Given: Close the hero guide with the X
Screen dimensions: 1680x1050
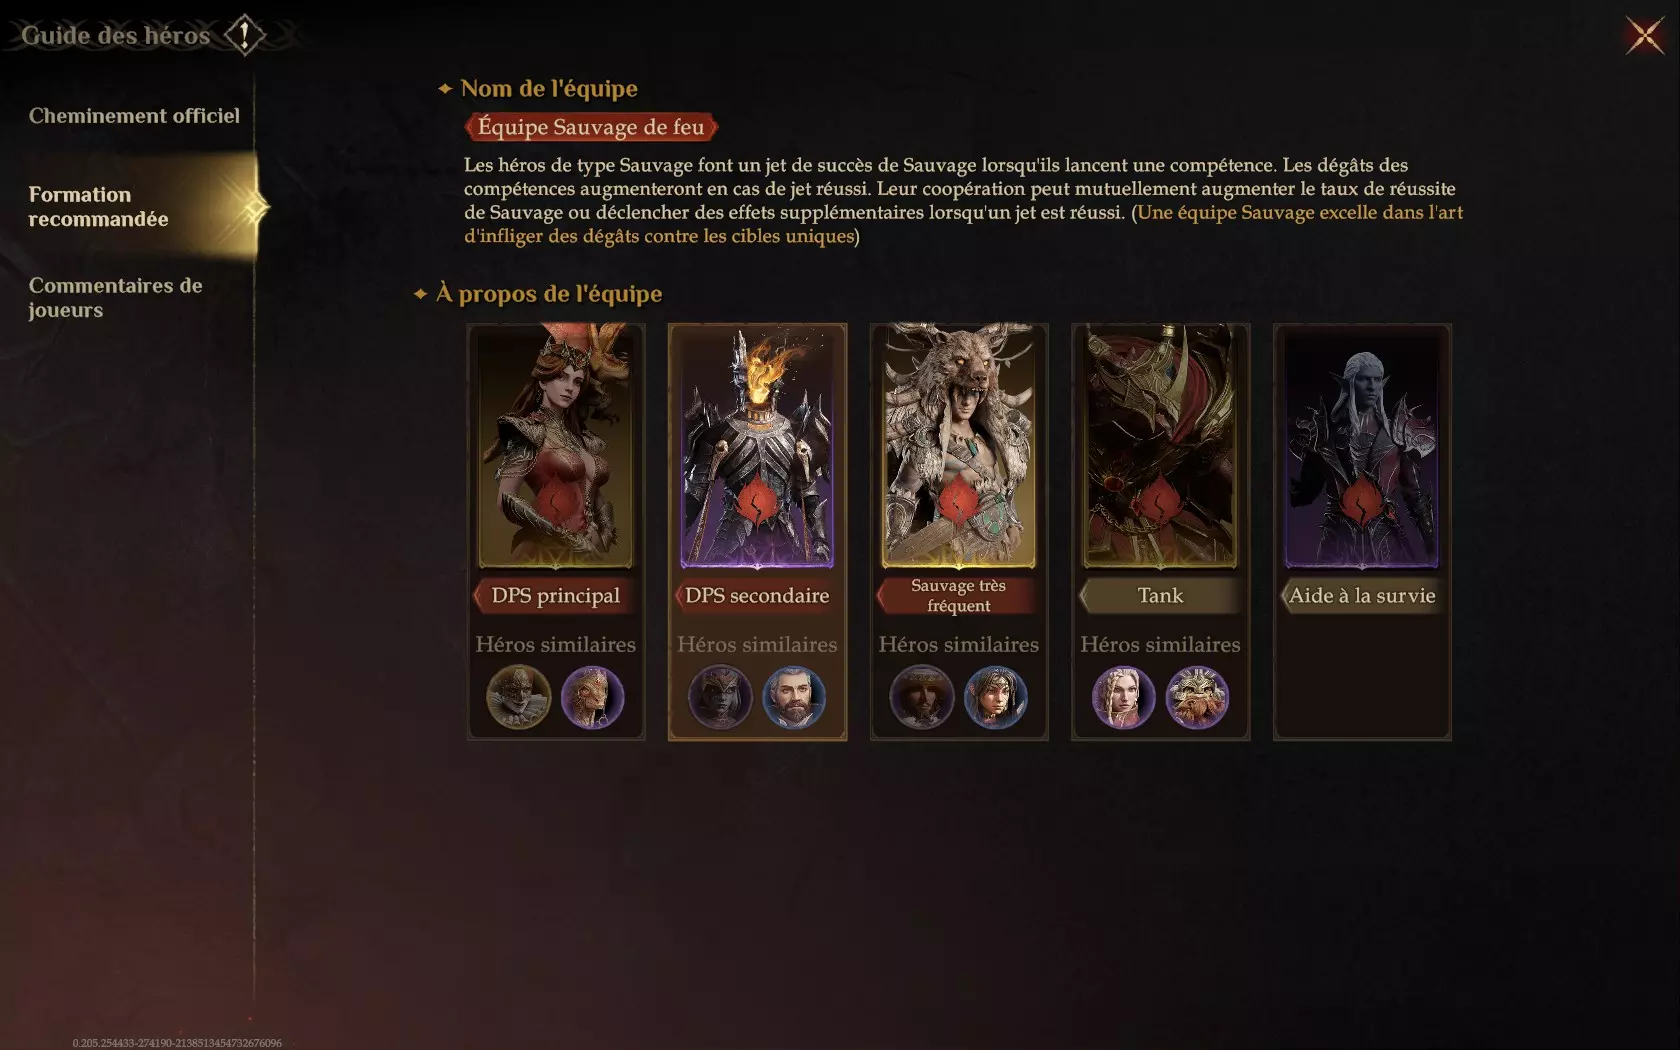Looking at the screenshot, I should click(1644, 36).
